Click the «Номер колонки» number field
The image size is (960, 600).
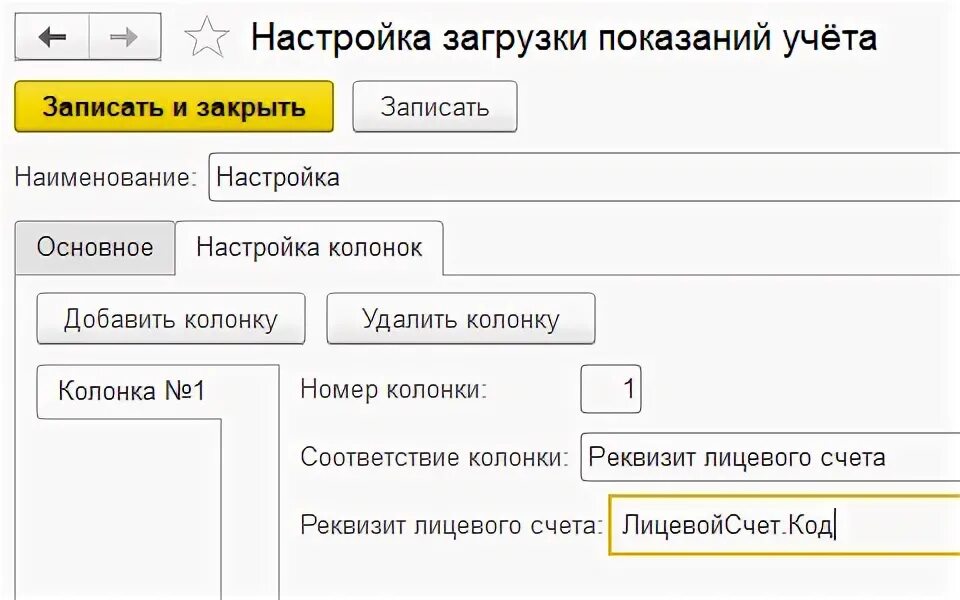coord(610,389)
